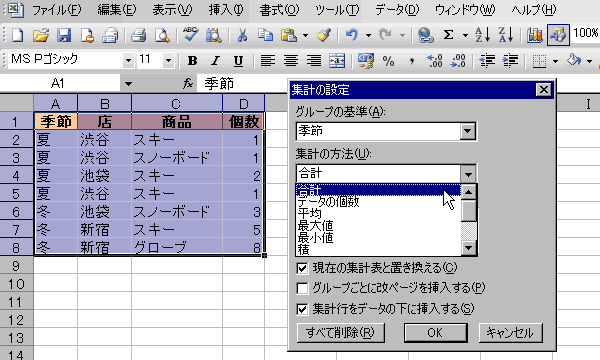Open the ツール(T) menu
Image resolution: width=600 pixels, height=360 pixels.
coord(337,10)
